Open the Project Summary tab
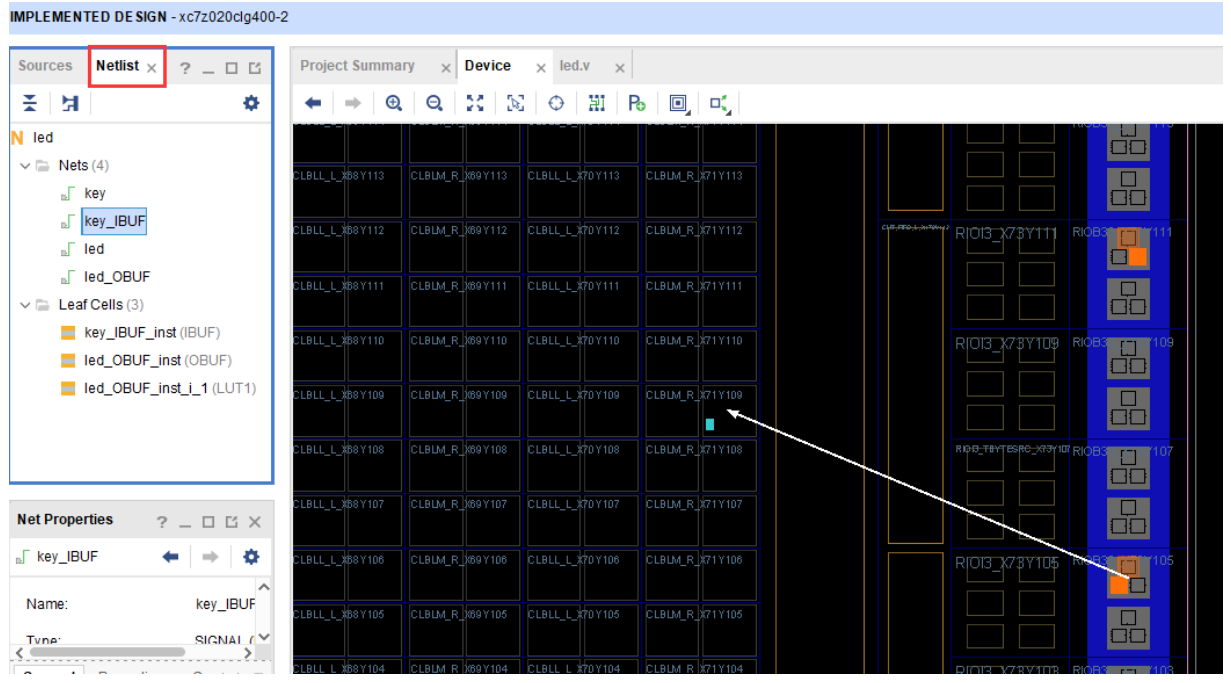 [x=357, y=66]
